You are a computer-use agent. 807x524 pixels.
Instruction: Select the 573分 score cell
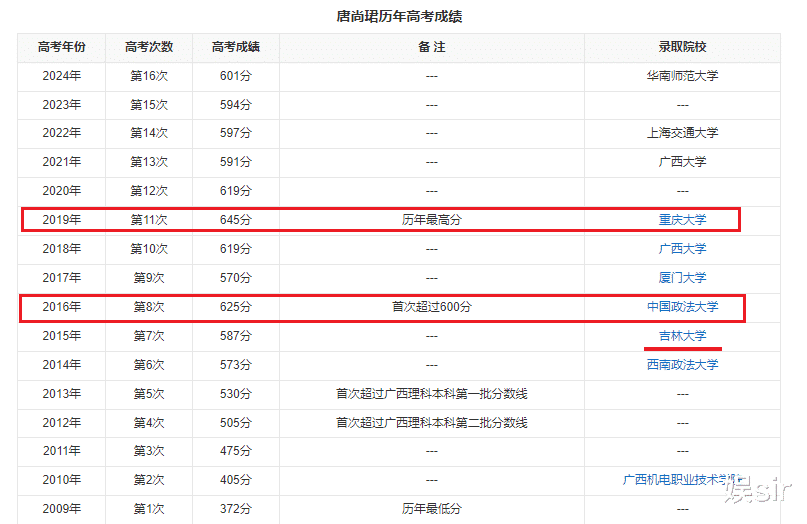tap(236, 364)
